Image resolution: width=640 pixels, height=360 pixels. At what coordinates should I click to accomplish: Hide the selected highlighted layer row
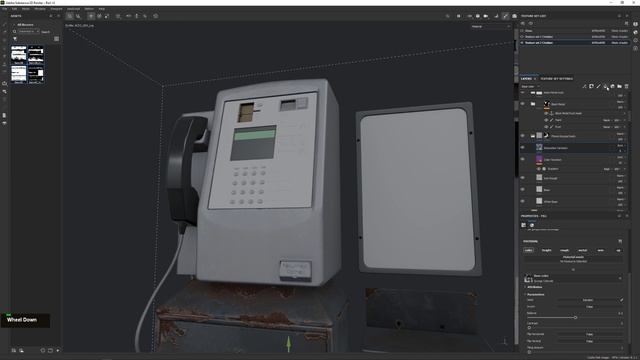coord(522,148)
